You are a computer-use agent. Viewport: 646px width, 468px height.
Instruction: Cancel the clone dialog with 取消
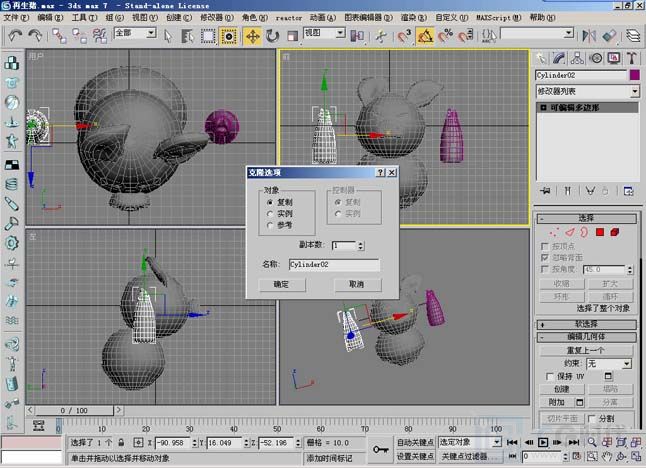(357, 284)
